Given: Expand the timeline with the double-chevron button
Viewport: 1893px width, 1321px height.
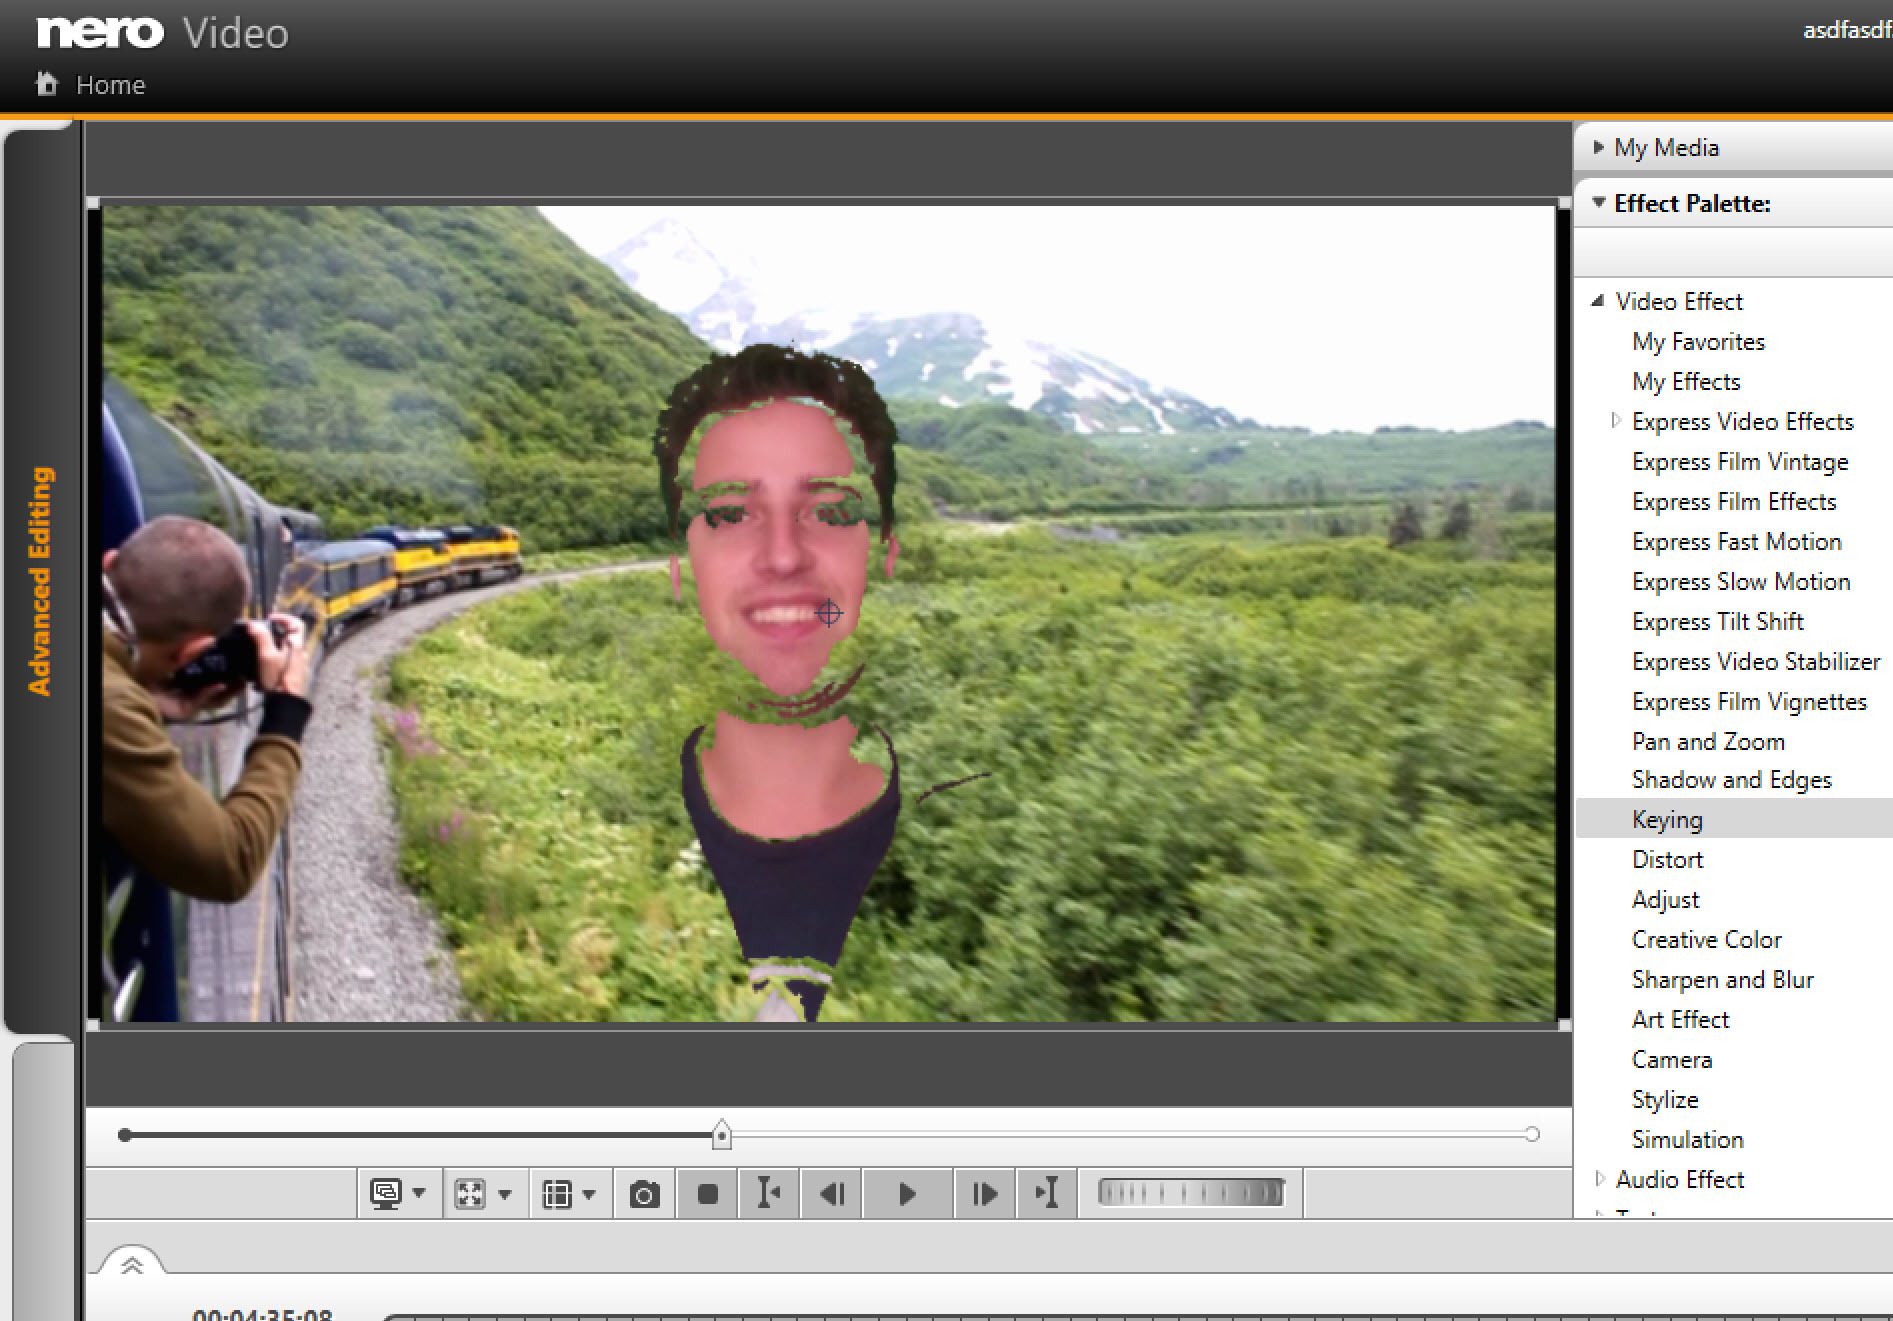Looking at the screenshot, I should click(x=131, y=1265).
